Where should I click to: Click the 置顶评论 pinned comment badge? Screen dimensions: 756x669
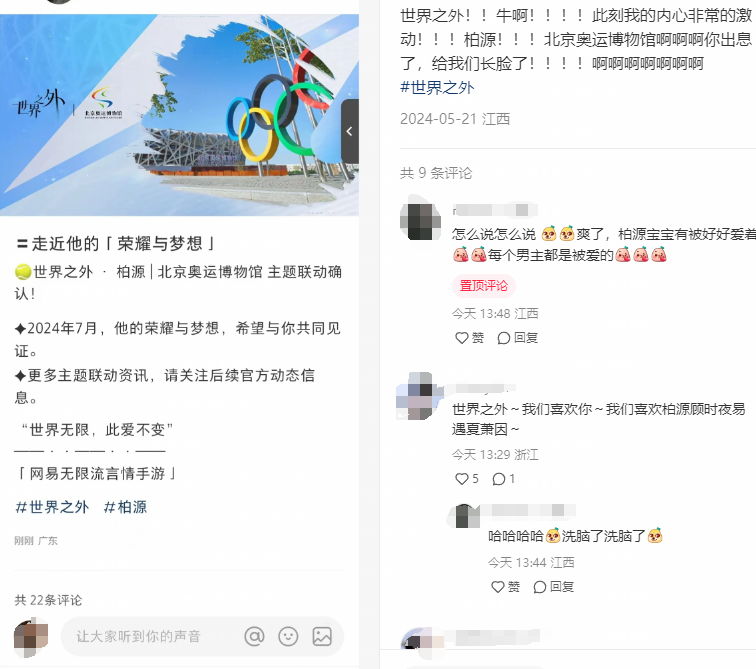click(484, 286)
